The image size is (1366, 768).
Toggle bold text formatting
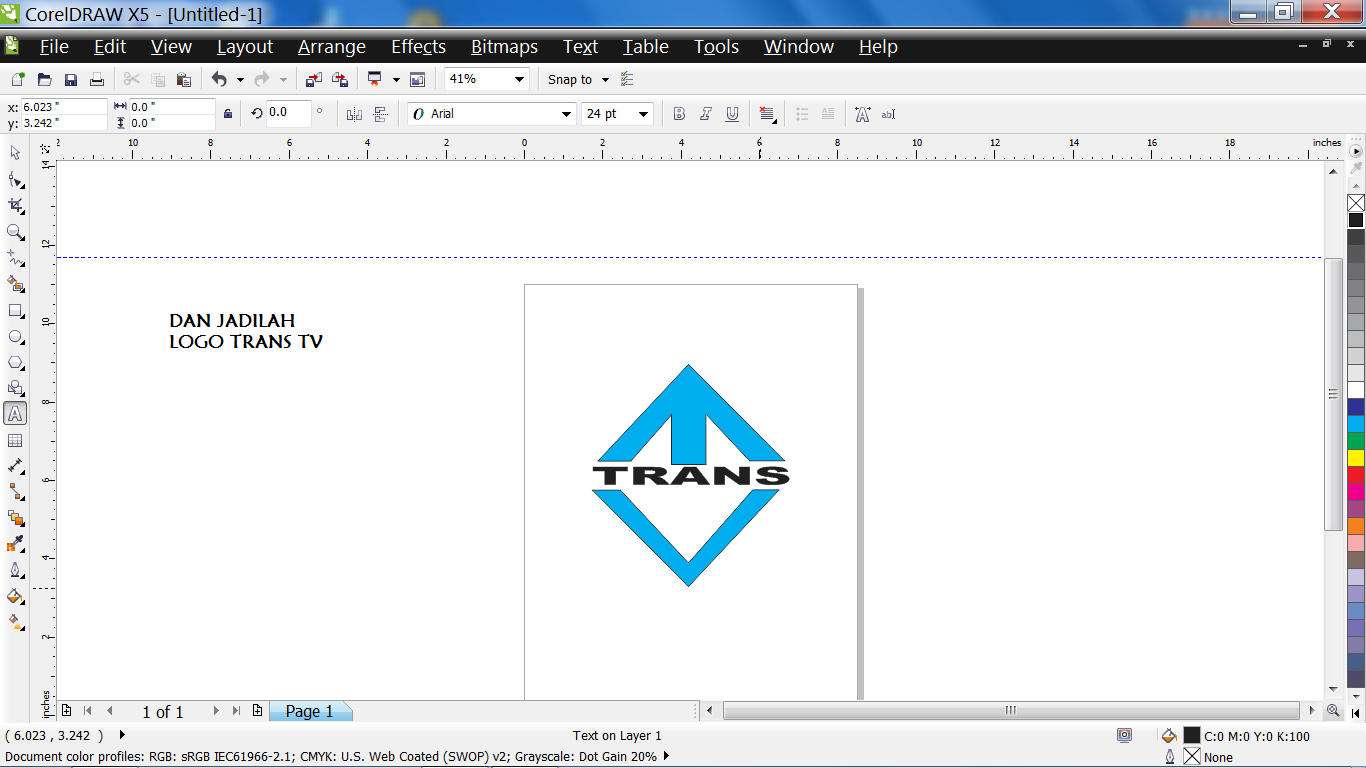click(x=678, y=113)
